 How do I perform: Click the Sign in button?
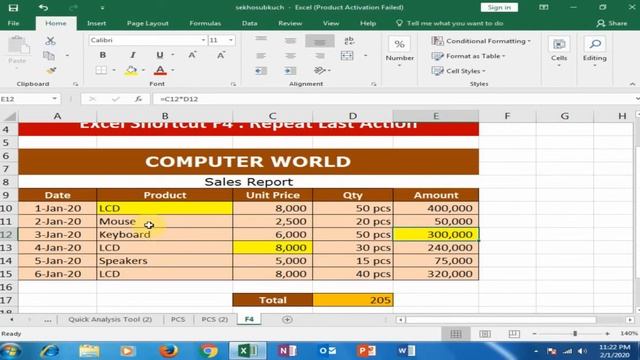[499, 7]
